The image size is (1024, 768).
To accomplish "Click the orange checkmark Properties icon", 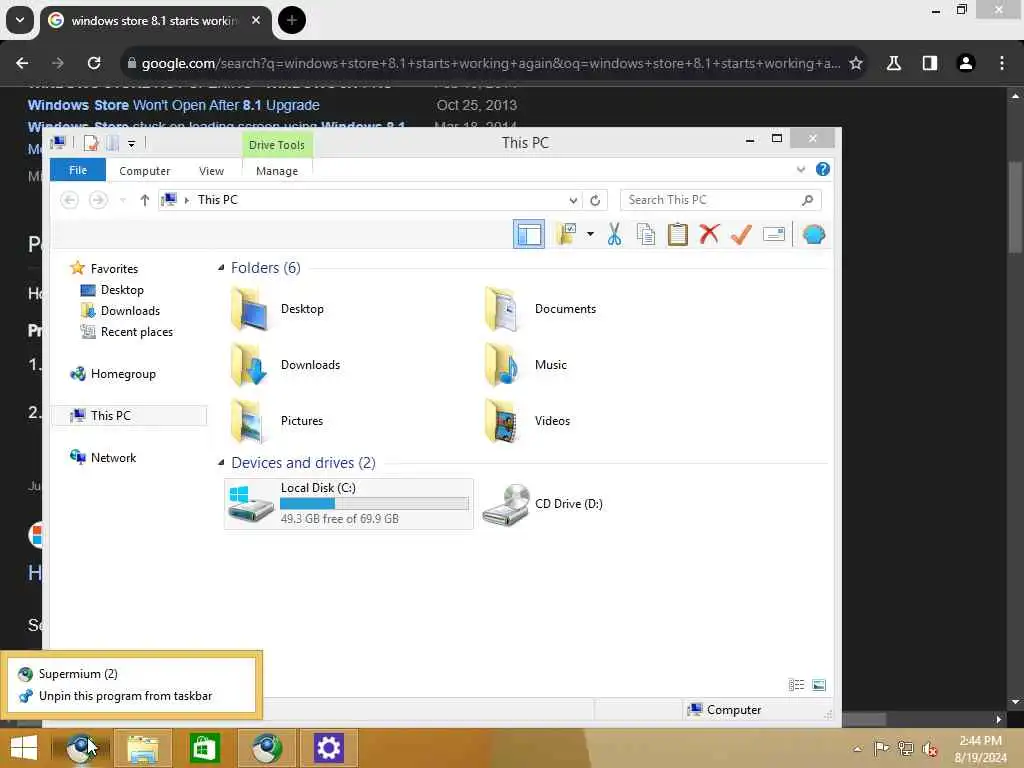I will pos(741,234).
